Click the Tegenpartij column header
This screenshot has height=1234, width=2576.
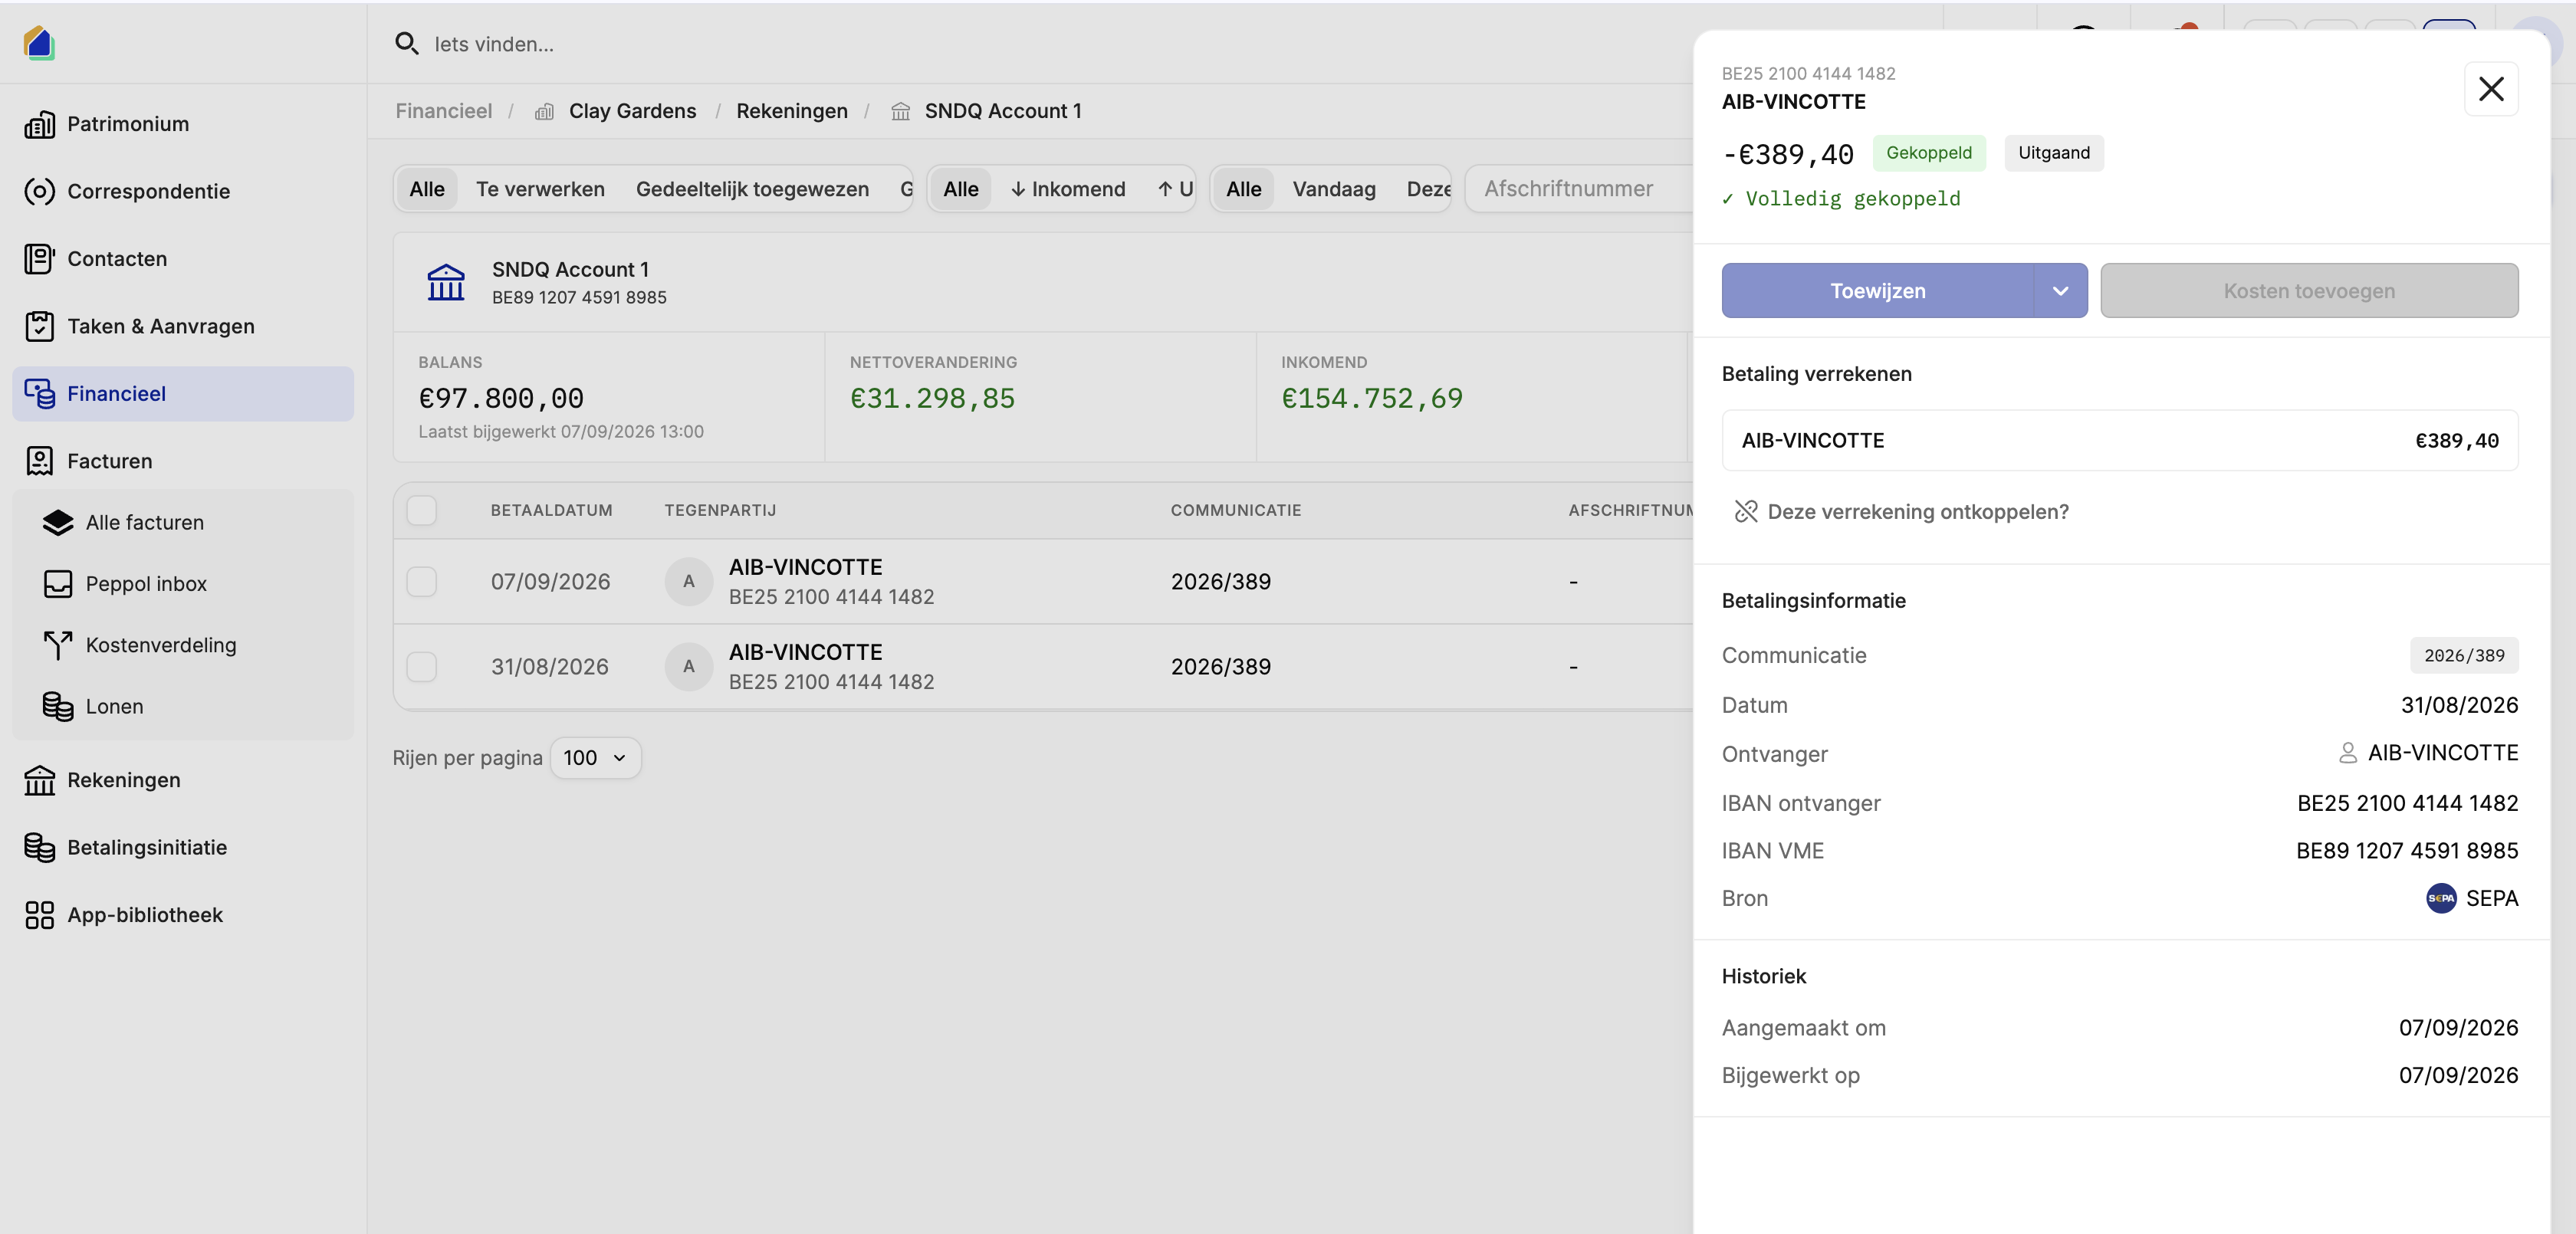[720, 510]
